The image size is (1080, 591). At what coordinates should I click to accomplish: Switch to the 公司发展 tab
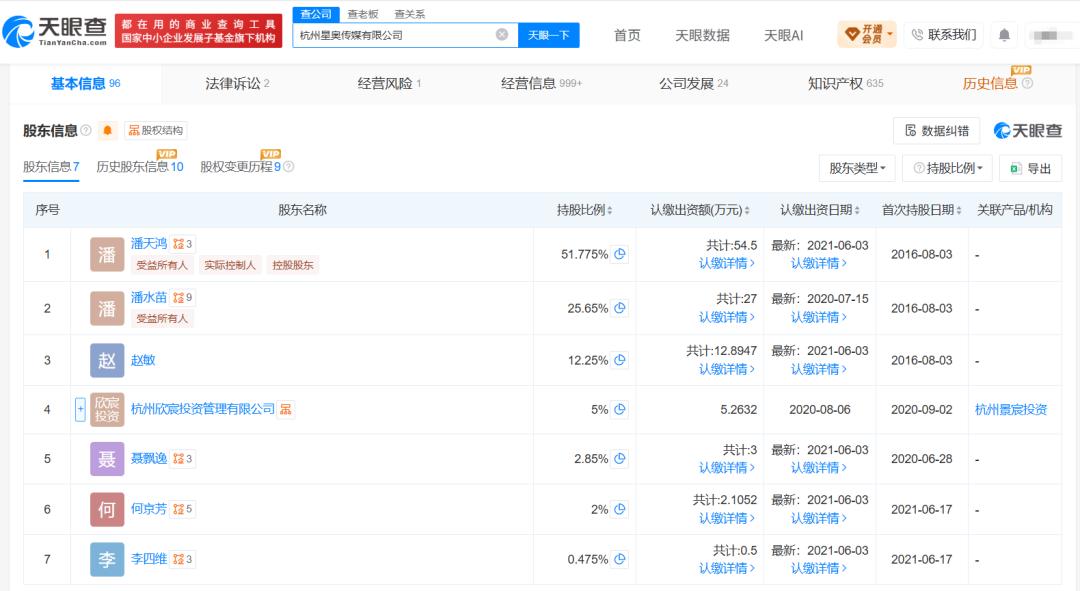click(694, 83)
